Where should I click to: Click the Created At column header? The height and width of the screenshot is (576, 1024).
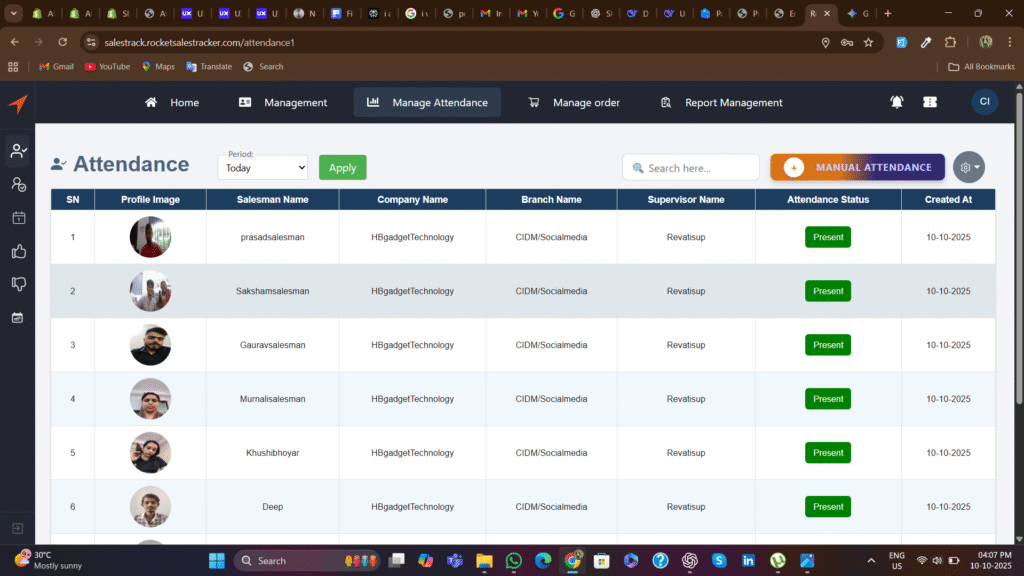948,200
